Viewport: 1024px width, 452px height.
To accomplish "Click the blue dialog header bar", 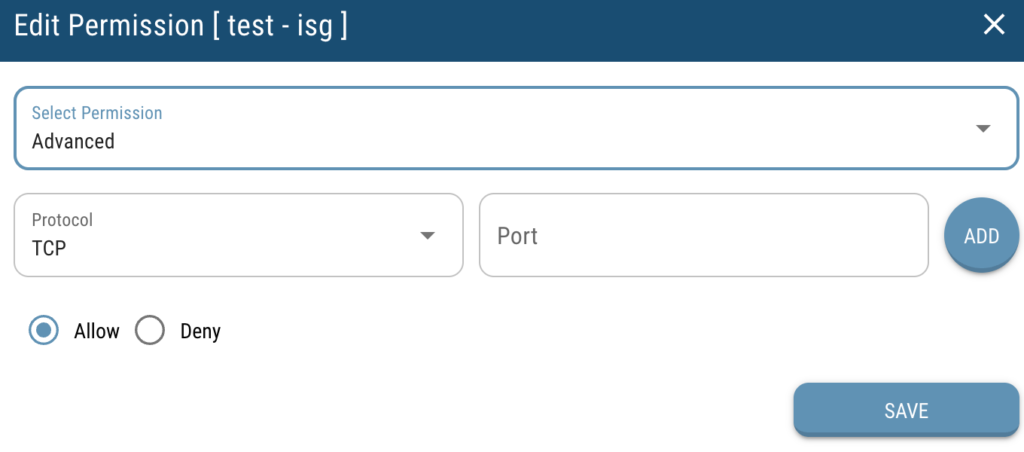I will pyautogui.click(x=512, y=31).
